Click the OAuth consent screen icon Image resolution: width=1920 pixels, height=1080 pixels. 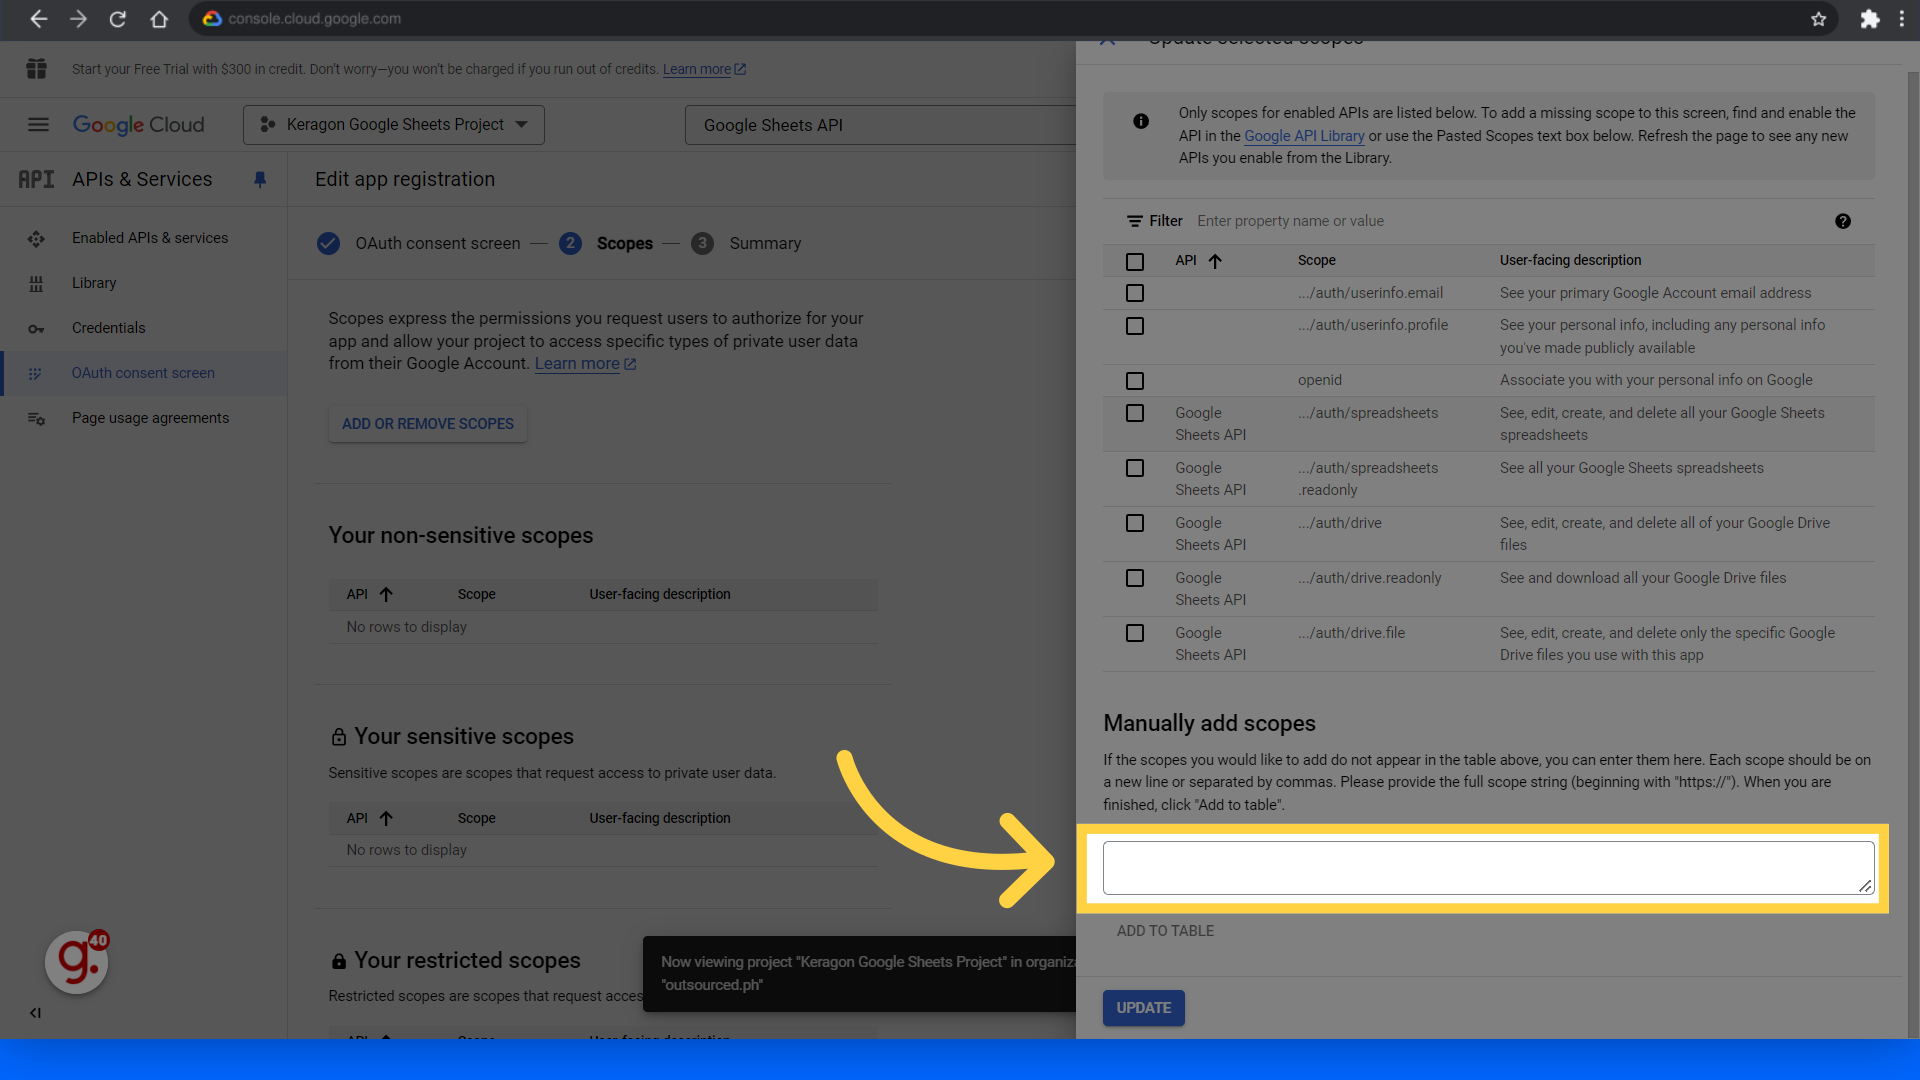36,373
